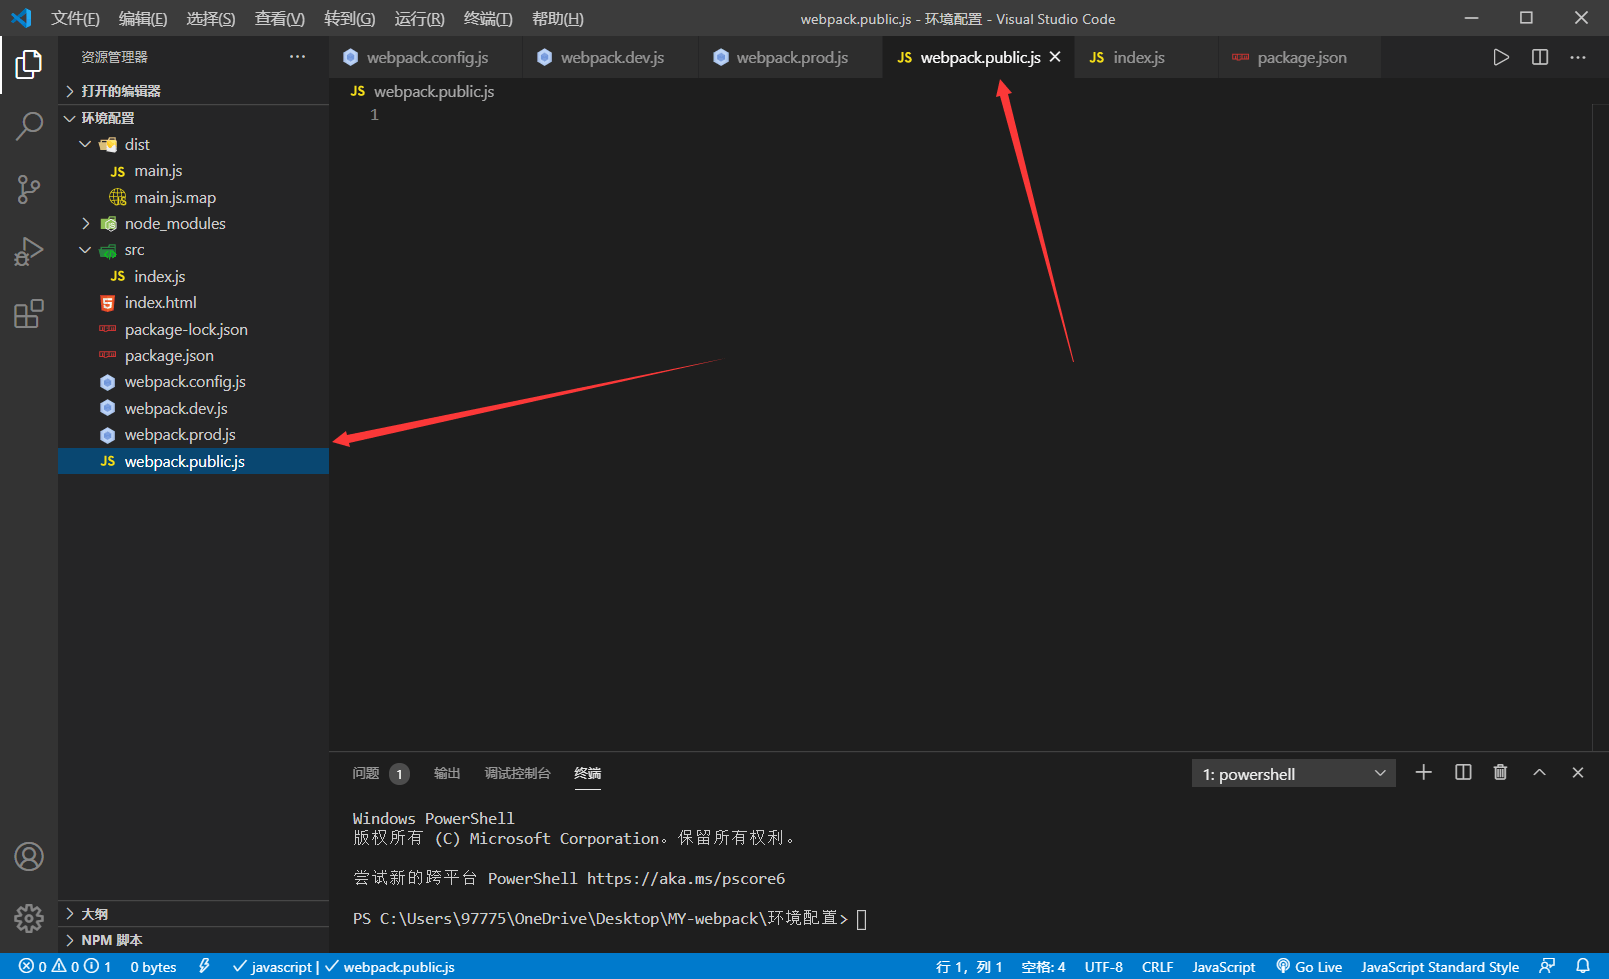The width and height of the screenshot is (1609, 979).
Task: Open the Search view icon
Action: click(x=29, y=126)
